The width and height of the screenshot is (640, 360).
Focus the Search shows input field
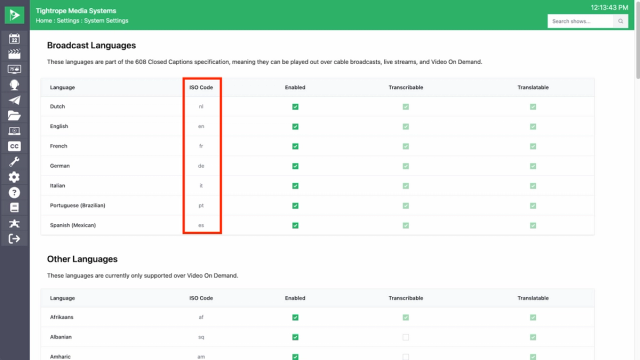(x=580, y=21)
